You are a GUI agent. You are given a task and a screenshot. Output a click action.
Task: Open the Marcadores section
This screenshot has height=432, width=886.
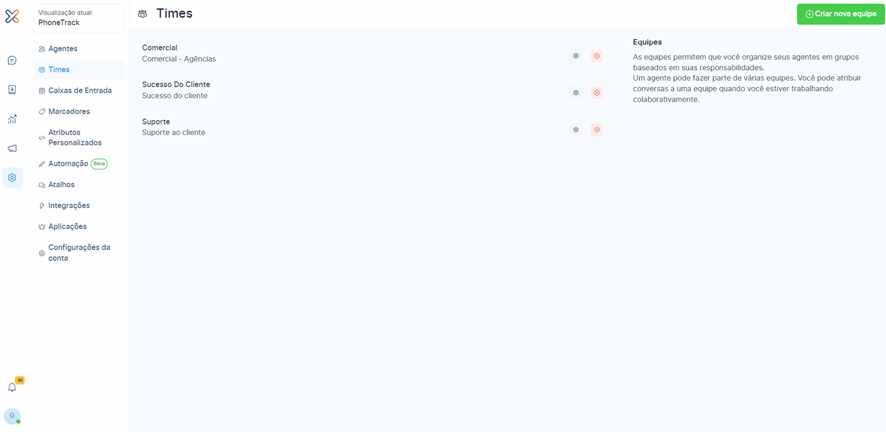79,111
